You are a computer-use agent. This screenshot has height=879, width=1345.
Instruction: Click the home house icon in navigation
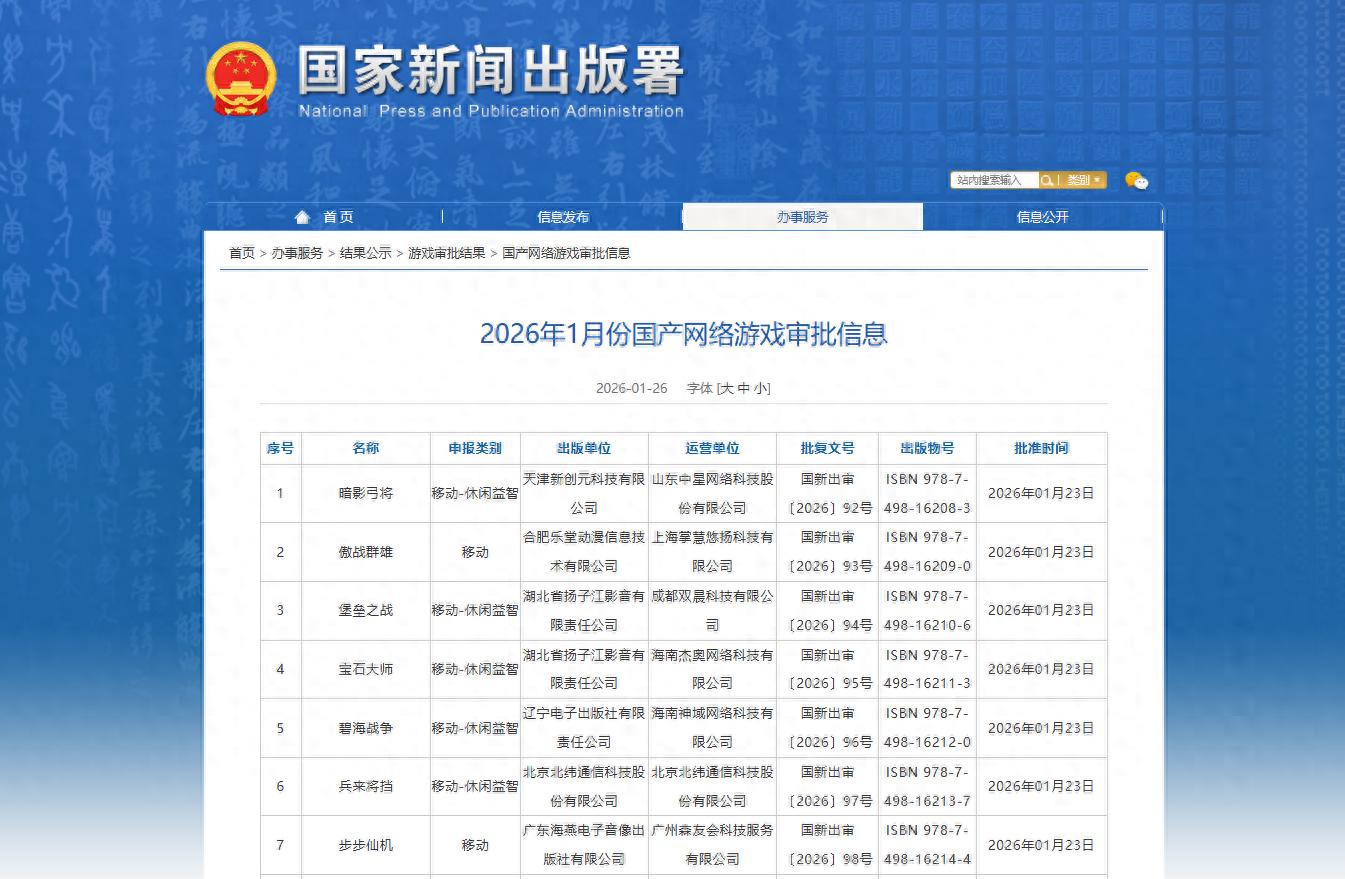(x=303, y=216)
